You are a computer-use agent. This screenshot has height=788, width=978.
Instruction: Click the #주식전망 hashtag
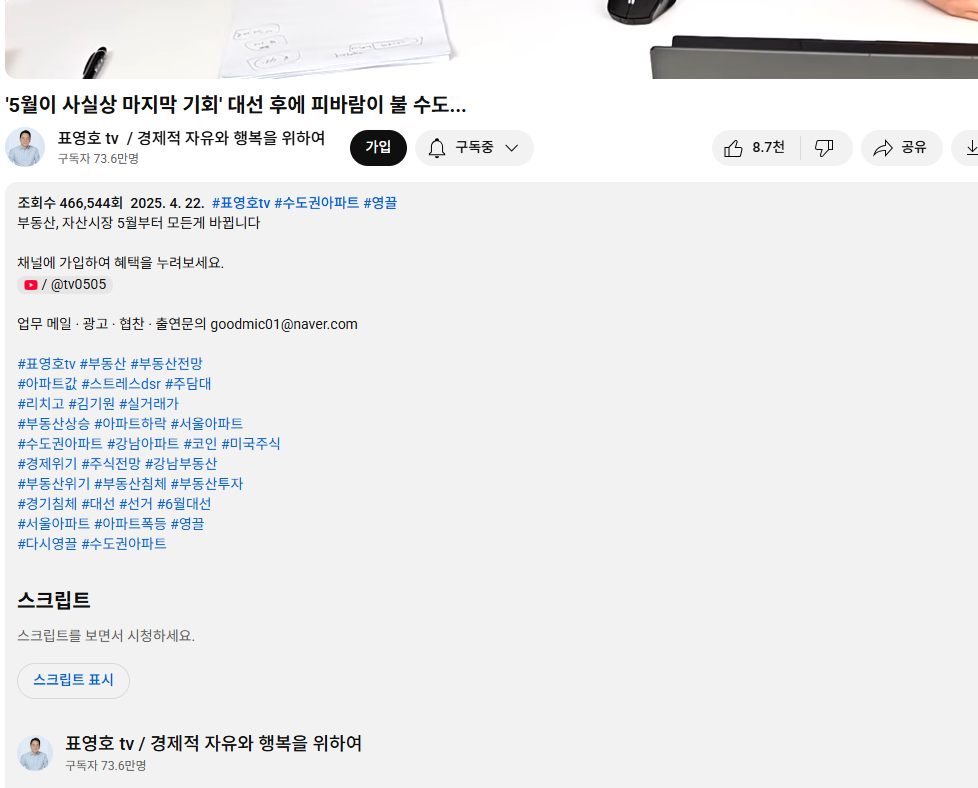[x=111, y=464]
